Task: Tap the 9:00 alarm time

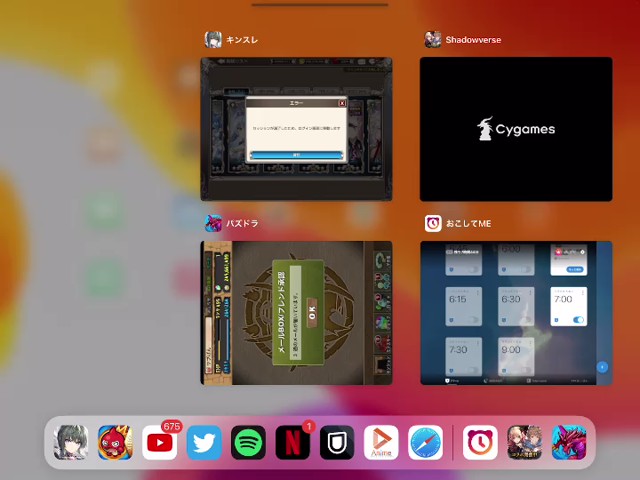Action: [511, 350]
